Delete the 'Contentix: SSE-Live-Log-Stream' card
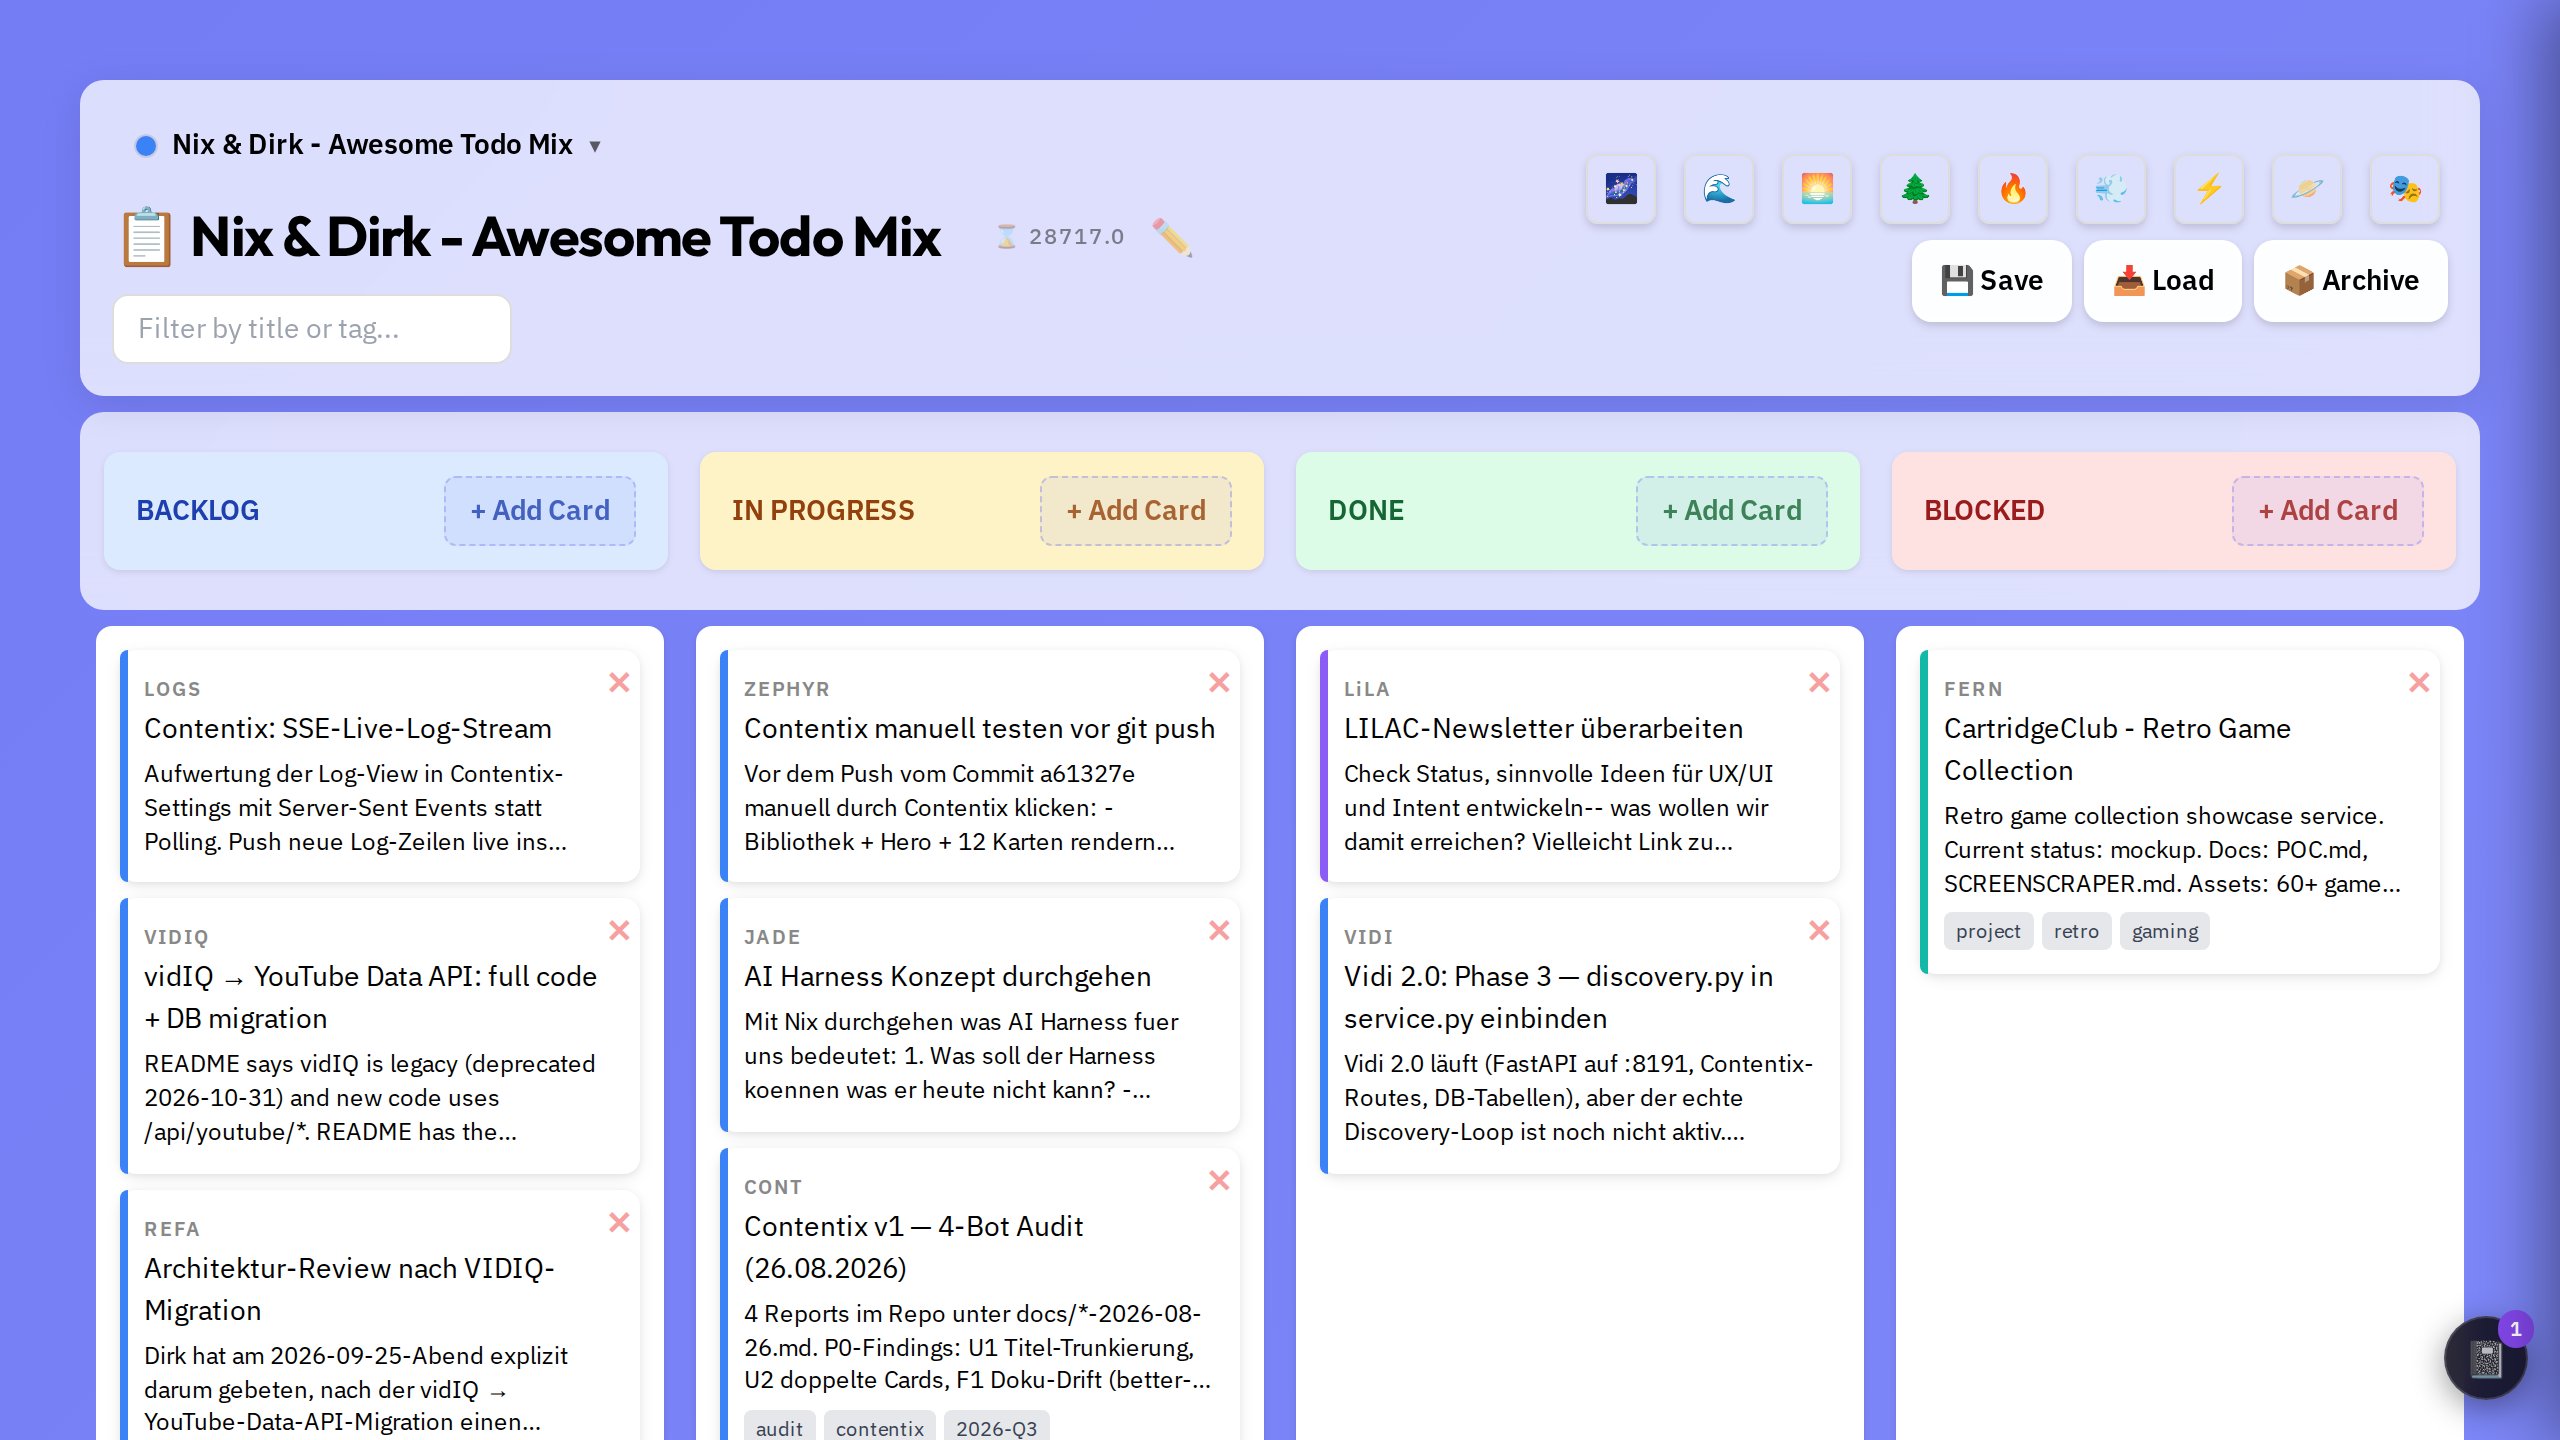Viewport: 2560px width, 1440px height. click(x=619, y=682)
